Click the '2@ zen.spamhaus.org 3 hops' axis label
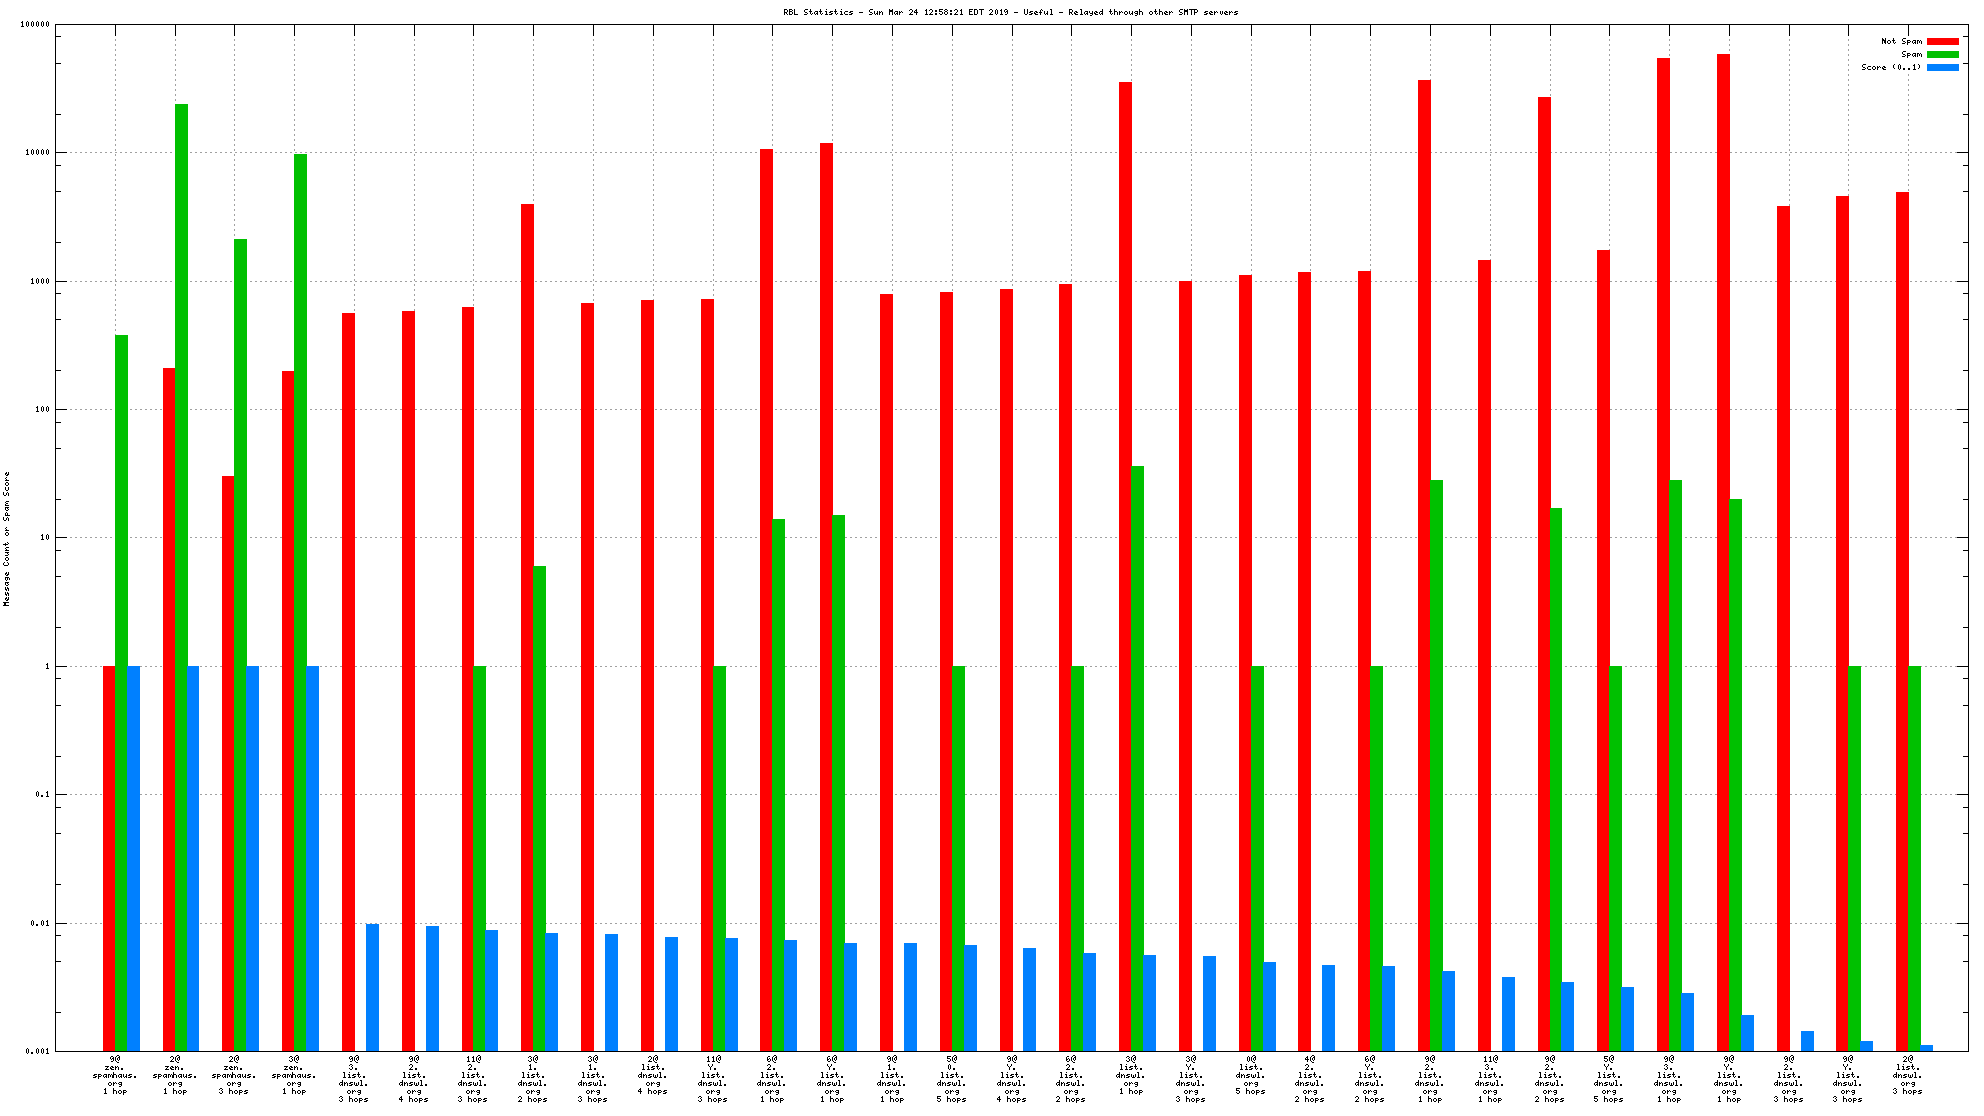Viewport: 1984px width, 1116px height. (234, 1075)
